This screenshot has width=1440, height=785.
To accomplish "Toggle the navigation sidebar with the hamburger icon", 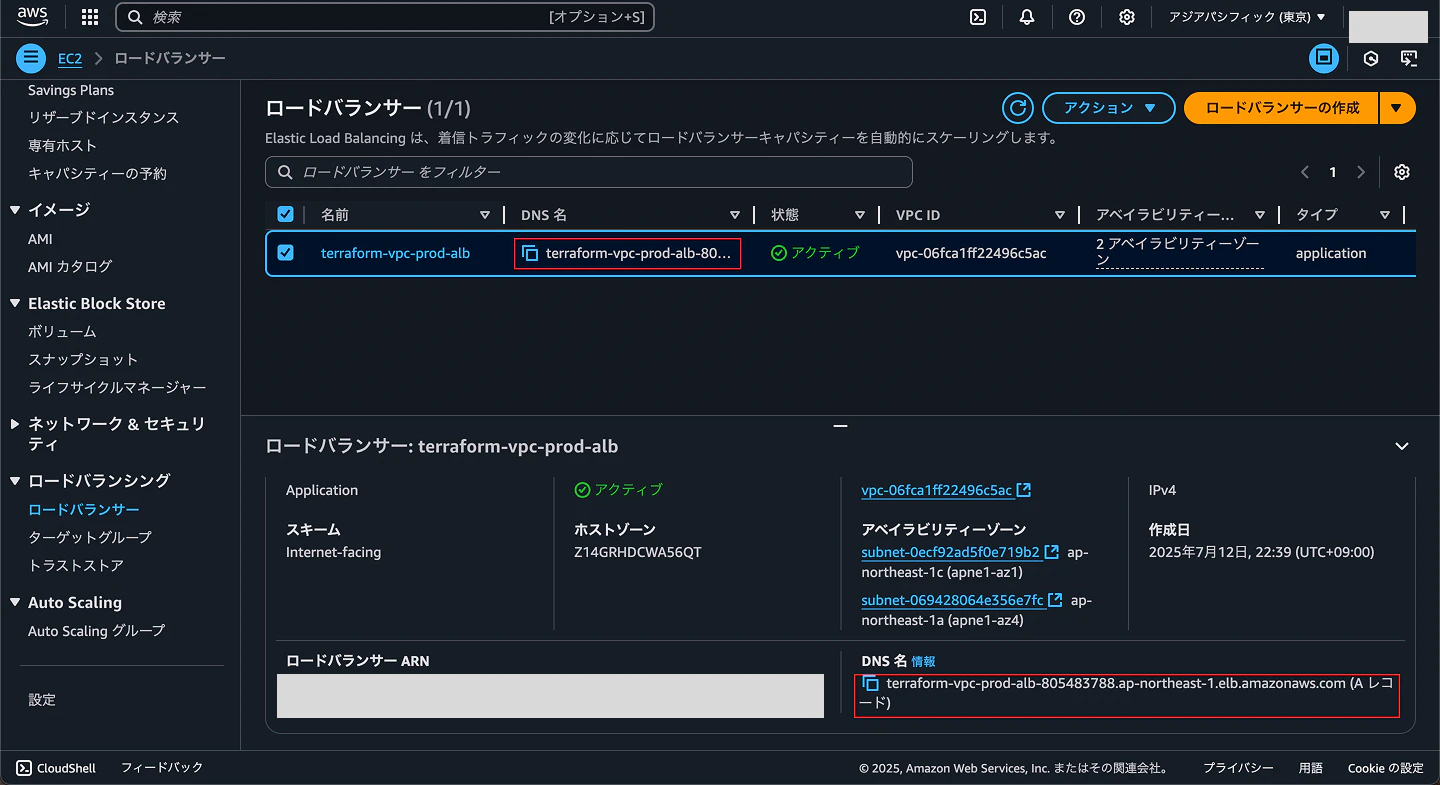I will coord(30,58).
